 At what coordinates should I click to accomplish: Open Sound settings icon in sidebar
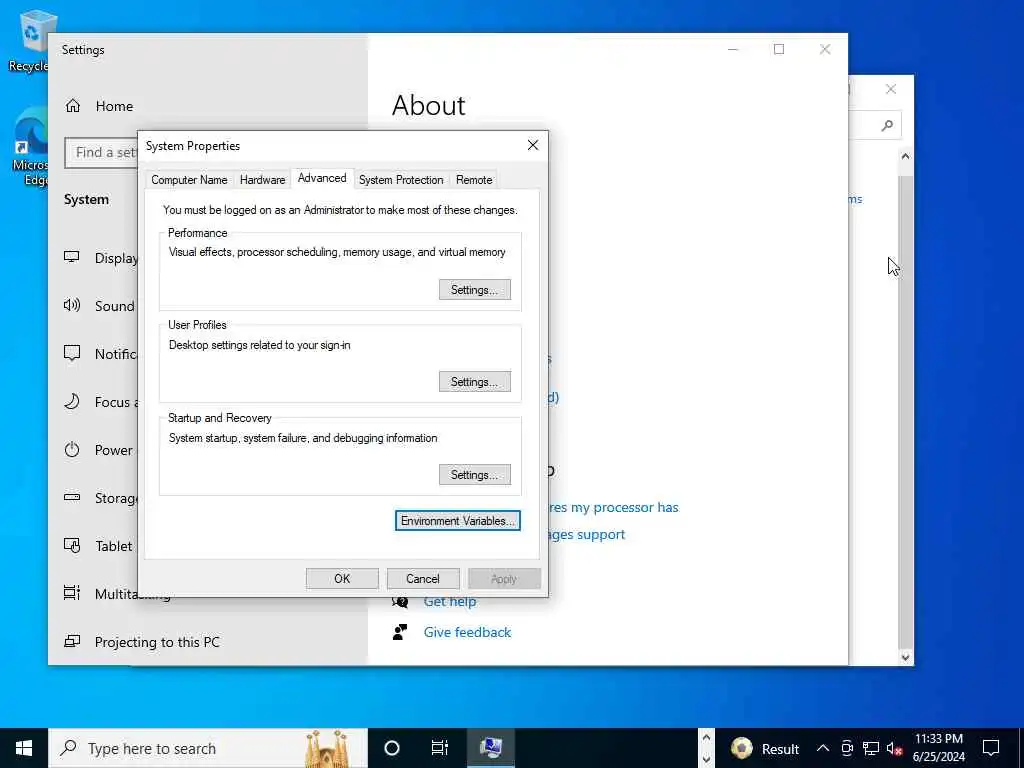point(72,305)
